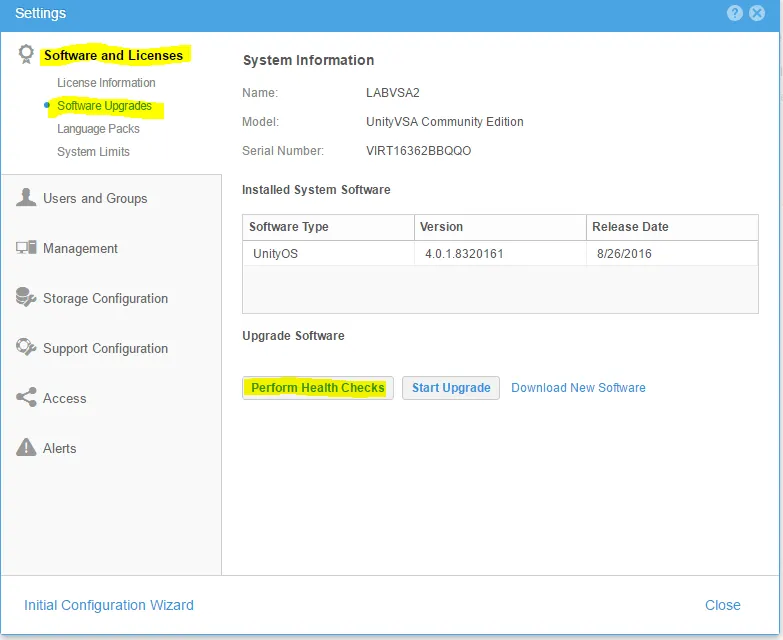Image resolution: width=783 pixels, height=640 pixels.
Task: Click the Storage Configuration database icon
Action: [26, 297]
